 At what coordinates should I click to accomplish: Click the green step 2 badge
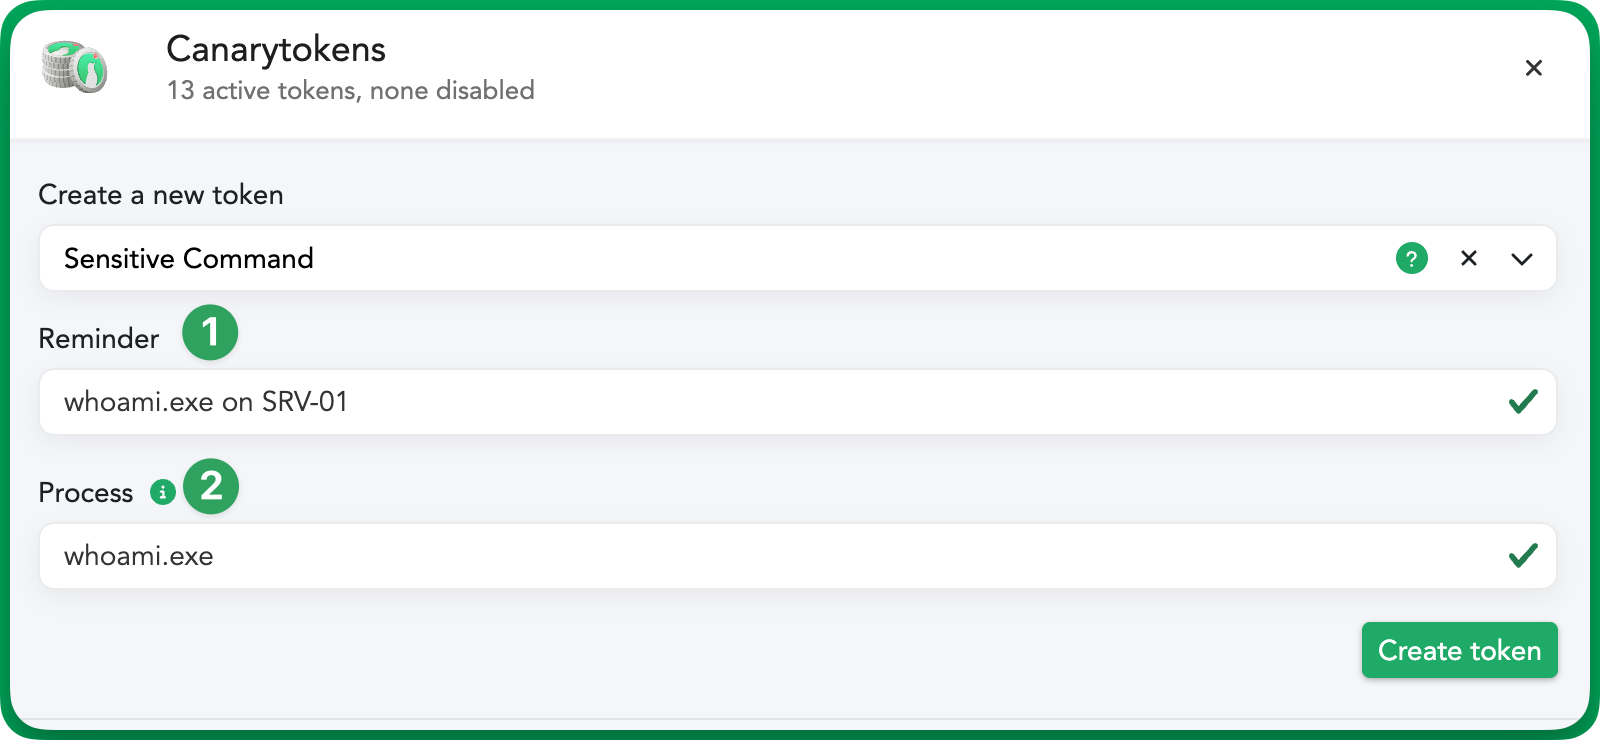(211, 486)
